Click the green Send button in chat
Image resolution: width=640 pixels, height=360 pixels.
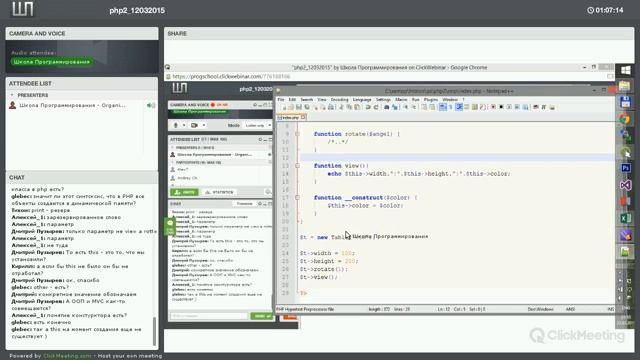pyautogui.click(x=261, y=316)
